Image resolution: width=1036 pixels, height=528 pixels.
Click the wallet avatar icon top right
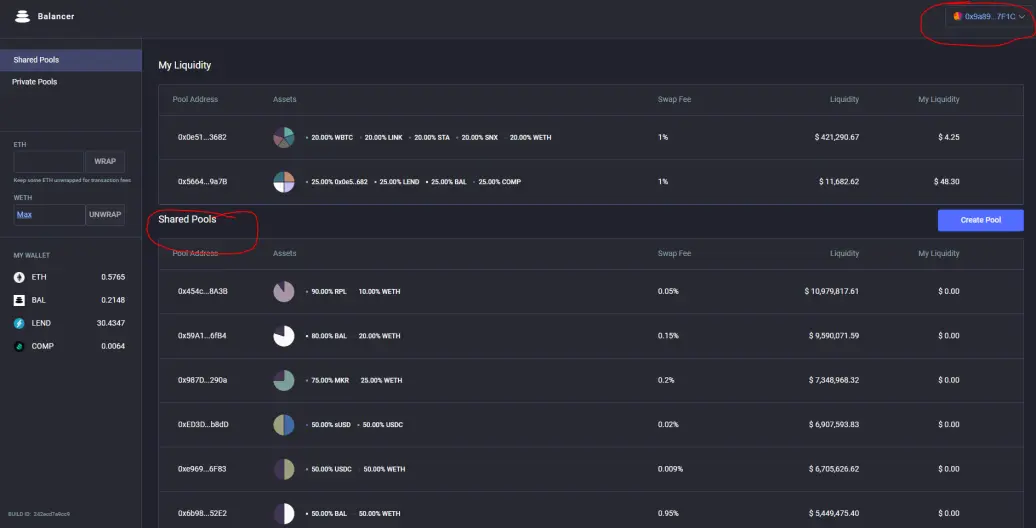(957, 17)
